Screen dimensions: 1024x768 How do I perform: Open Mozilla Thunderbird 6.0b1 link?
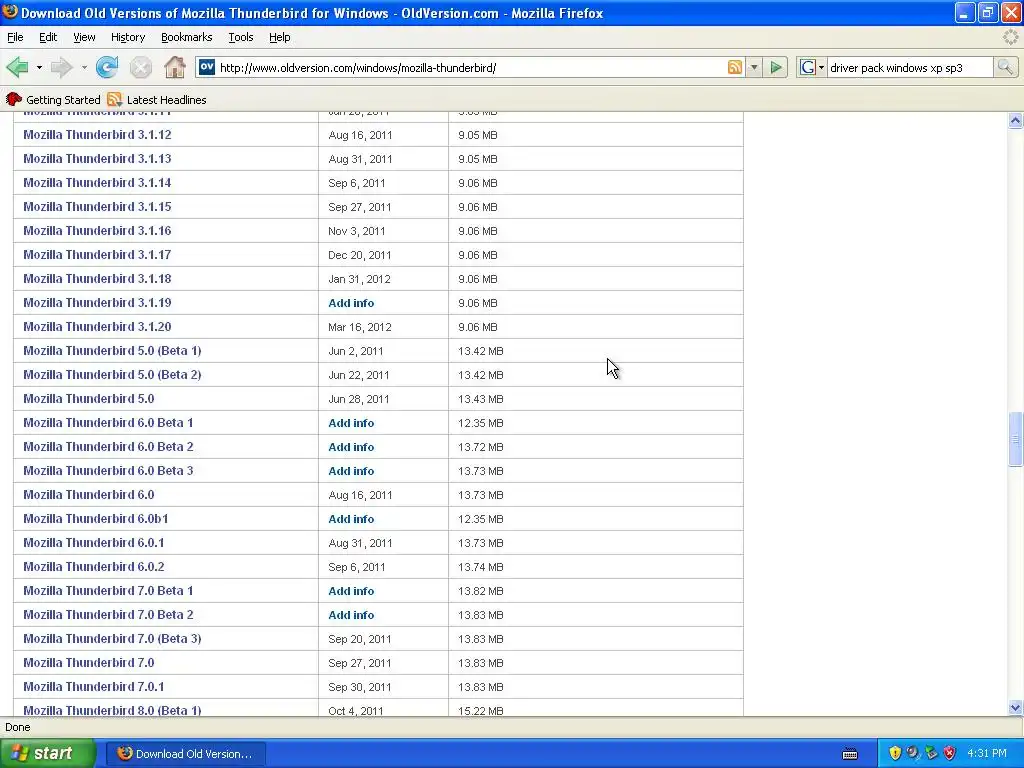click(96, 519)
